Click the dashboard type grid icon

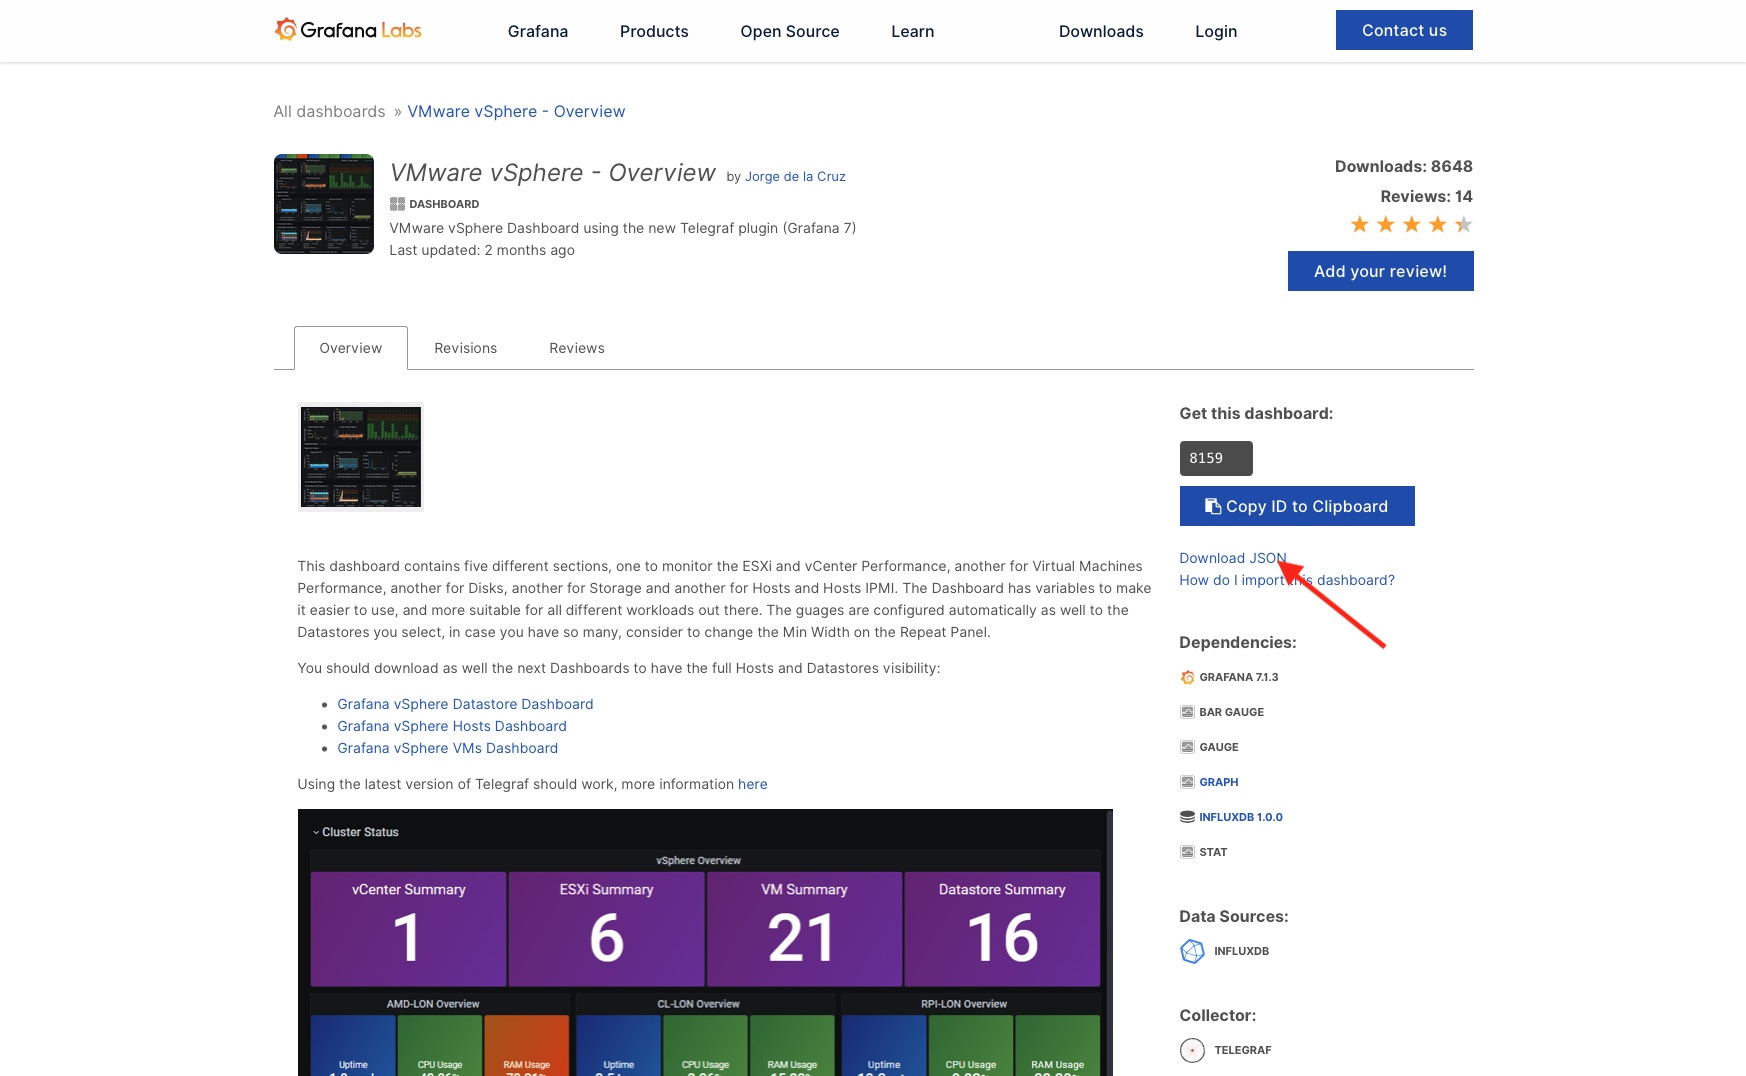pos(397,204)
